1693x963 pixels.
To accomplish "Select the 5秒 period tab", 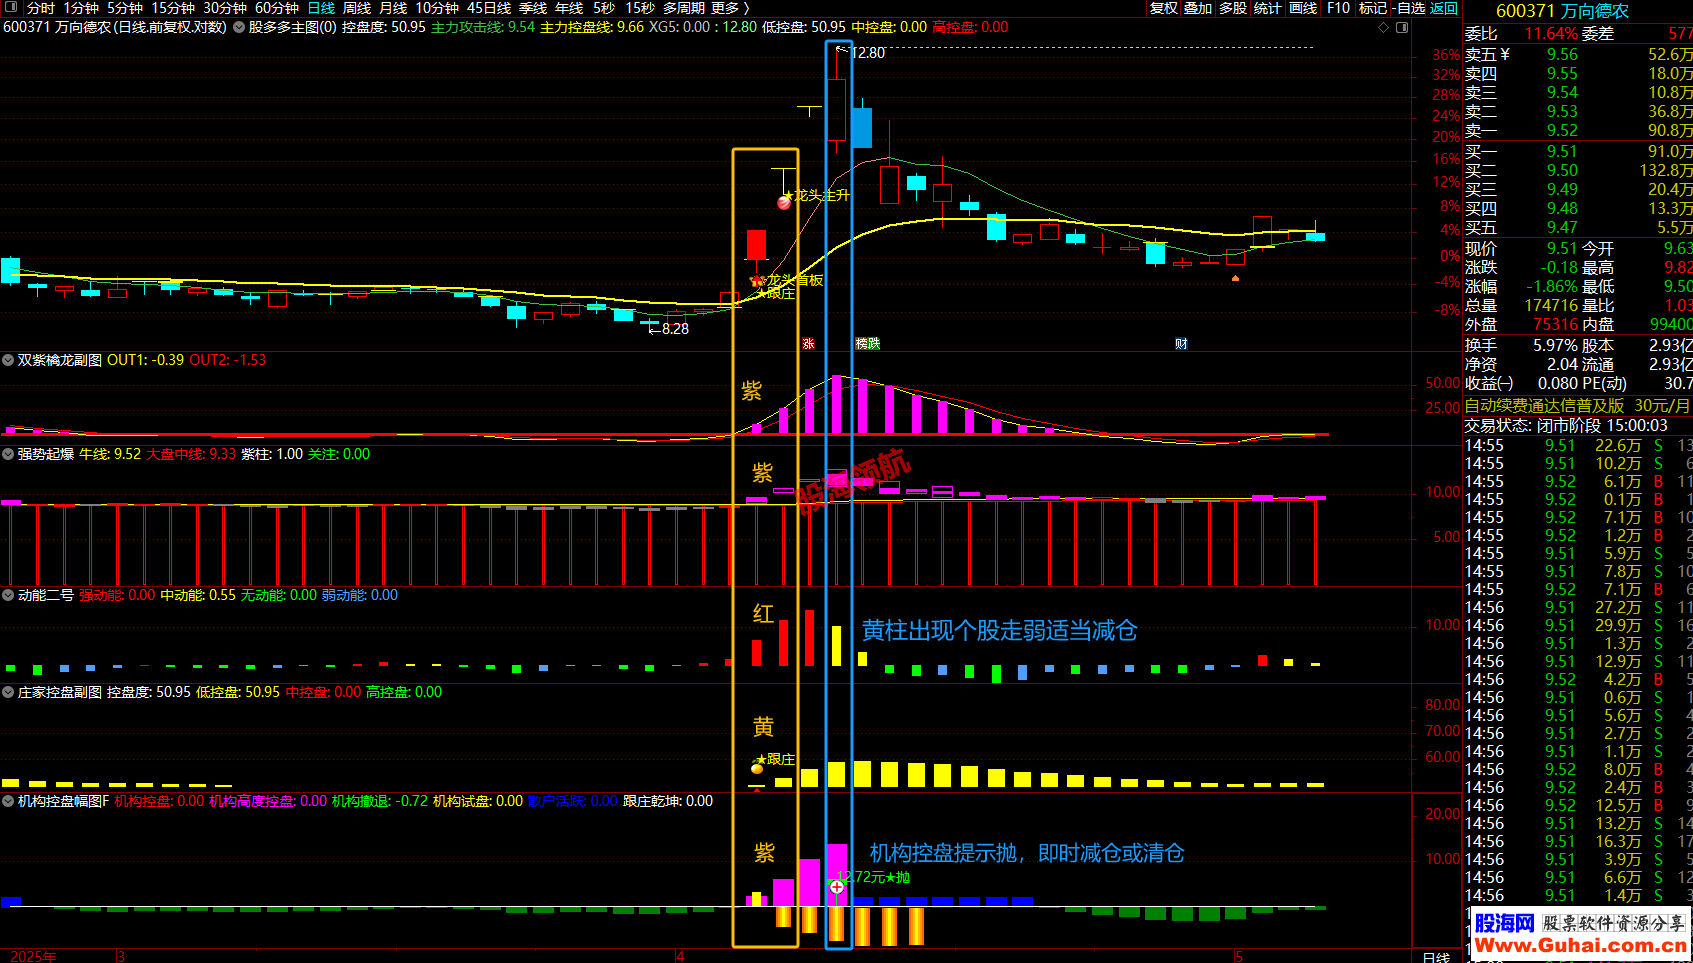I will (604, 8).
